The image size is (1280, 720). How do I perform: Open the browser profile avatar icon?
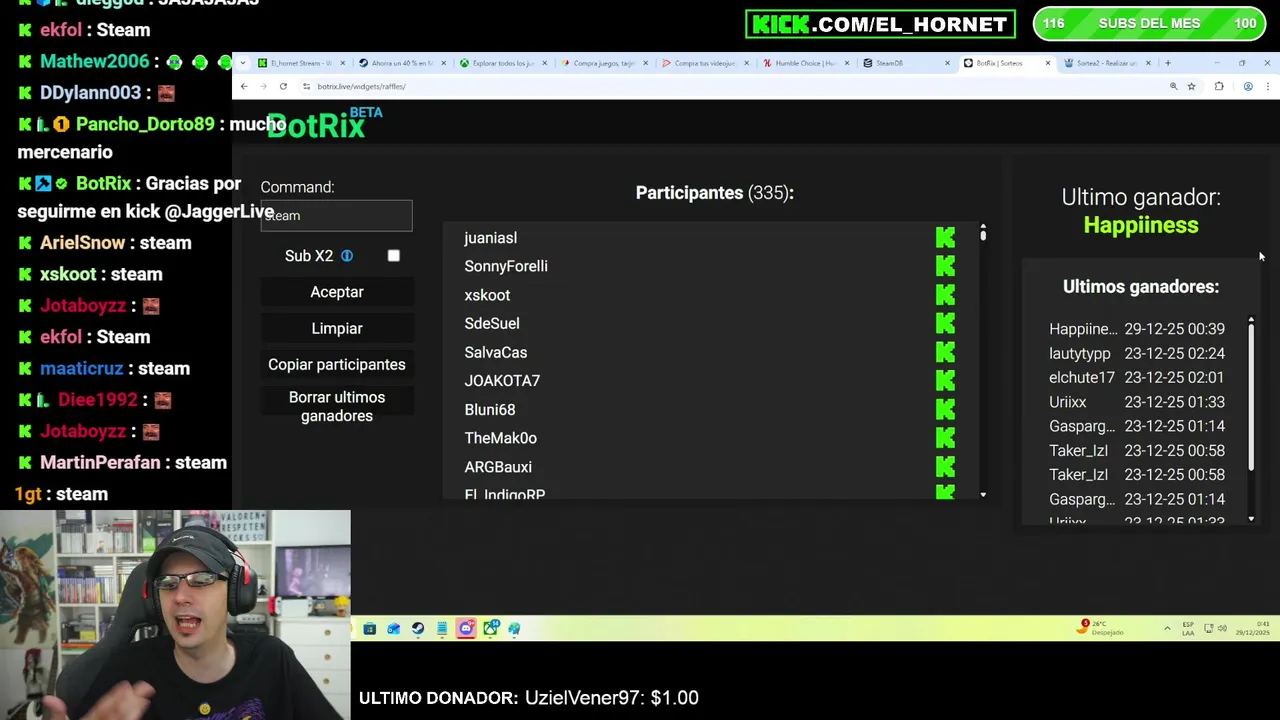point(1248,87)
